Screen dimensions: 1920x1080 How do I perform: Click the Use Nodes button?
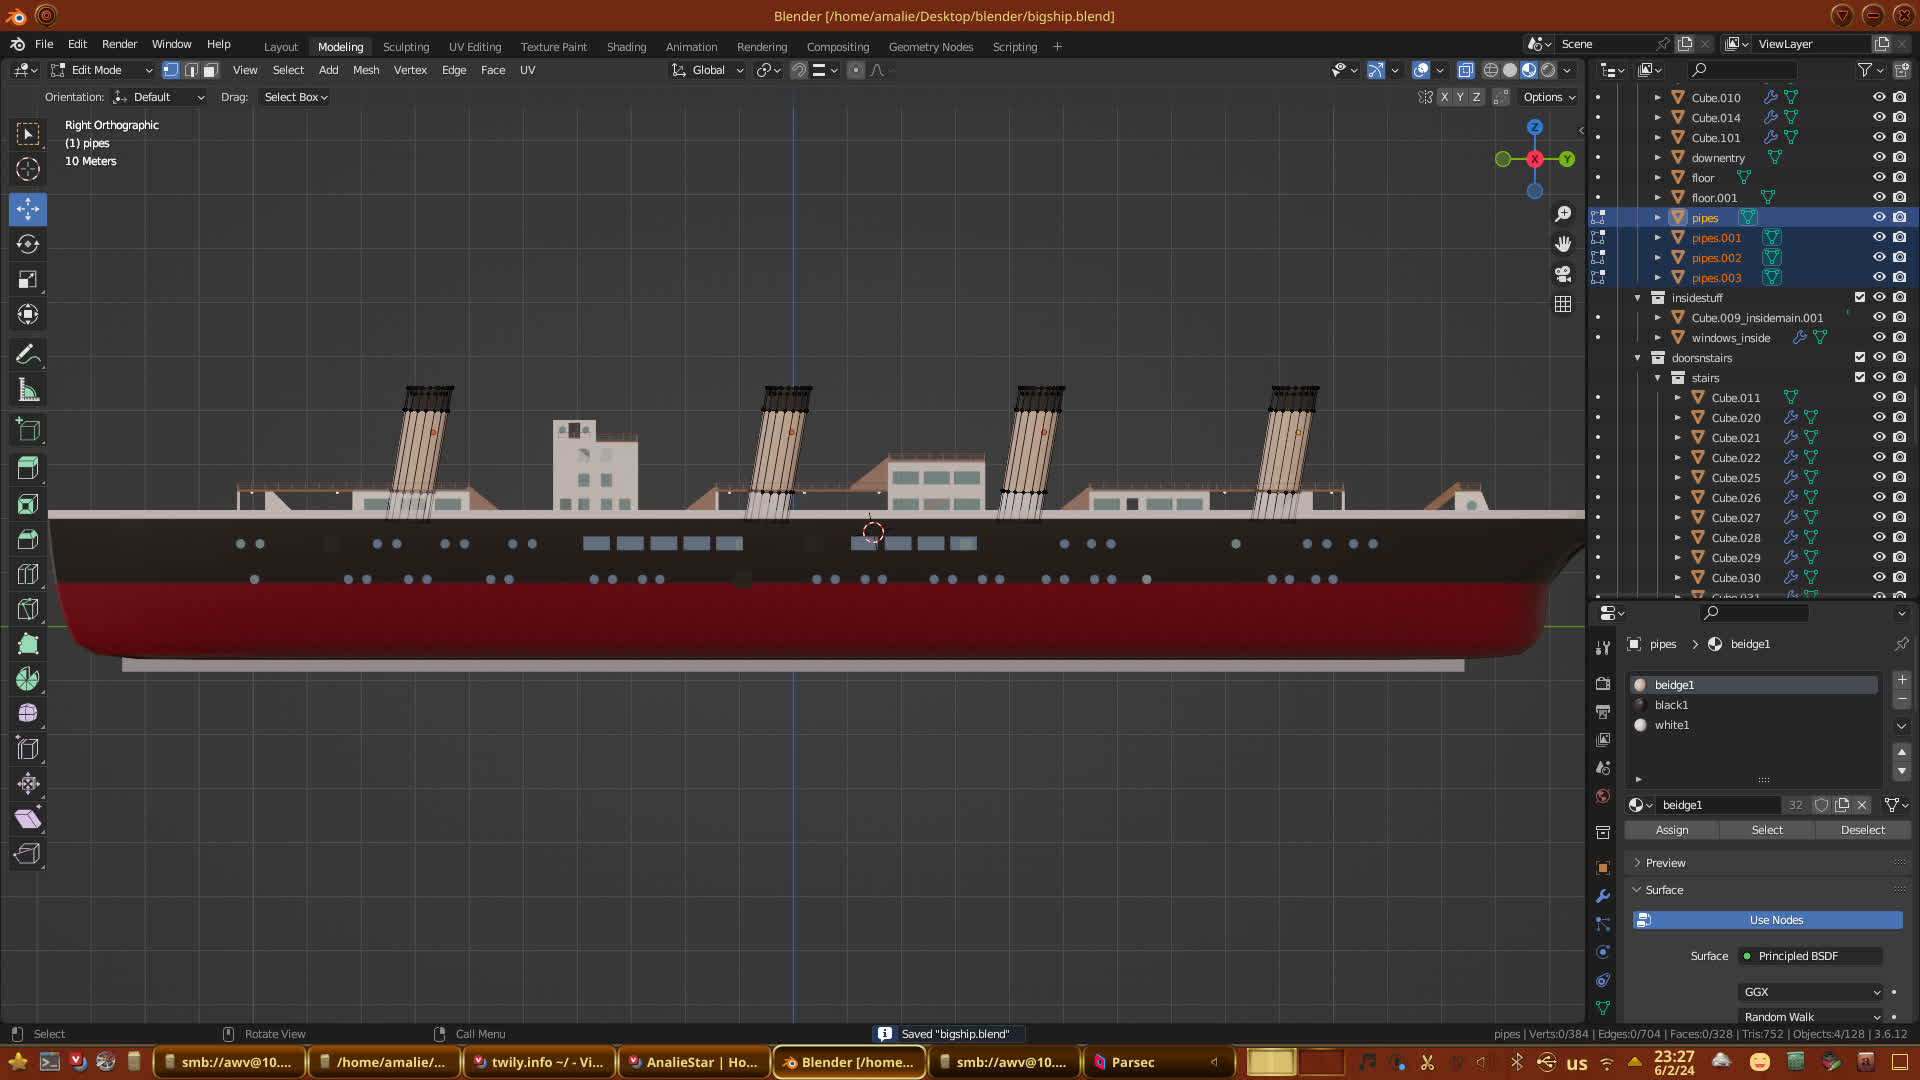1775,920
